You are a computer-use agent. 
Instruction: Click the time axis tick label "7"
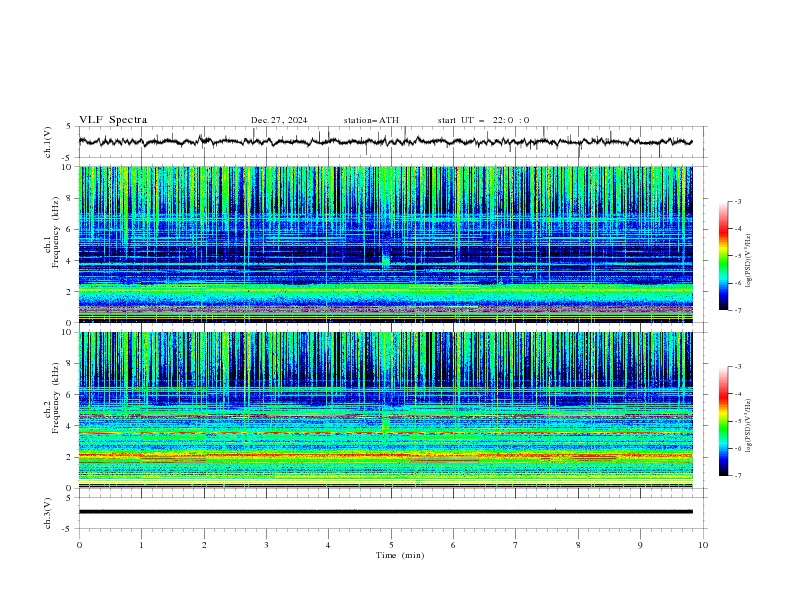pyautogui.click(x=516, y=545)
